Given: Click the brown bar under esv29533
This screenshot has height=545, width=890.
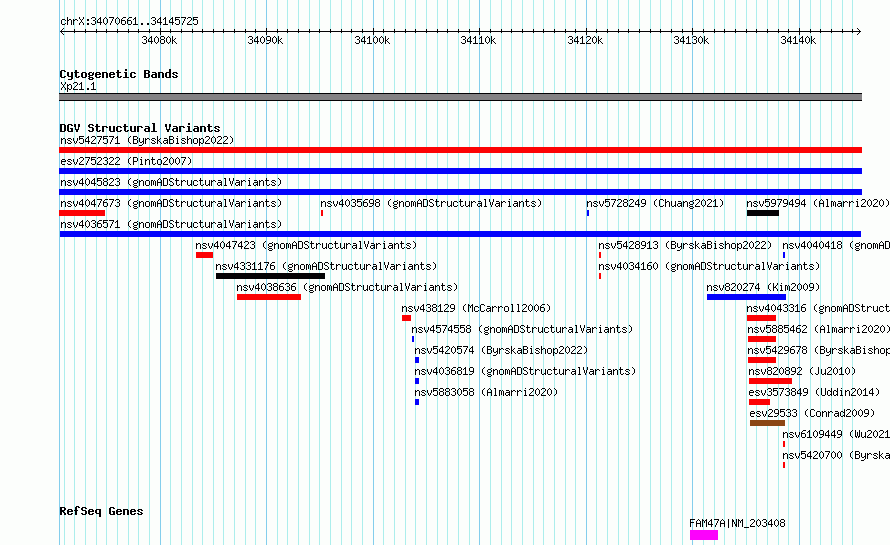Looking at the screenshot, I should coord(767,423).
